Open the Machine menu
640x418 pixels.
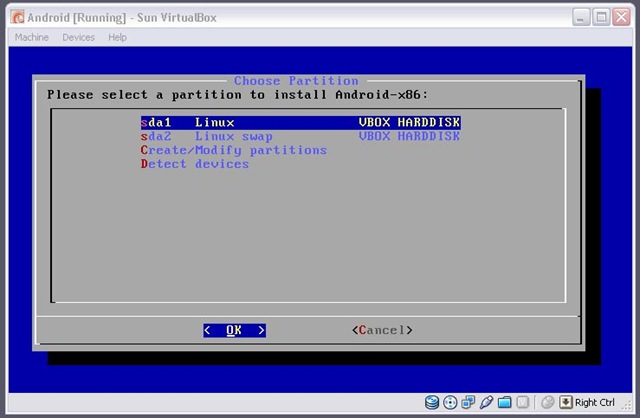pos(31,37)
